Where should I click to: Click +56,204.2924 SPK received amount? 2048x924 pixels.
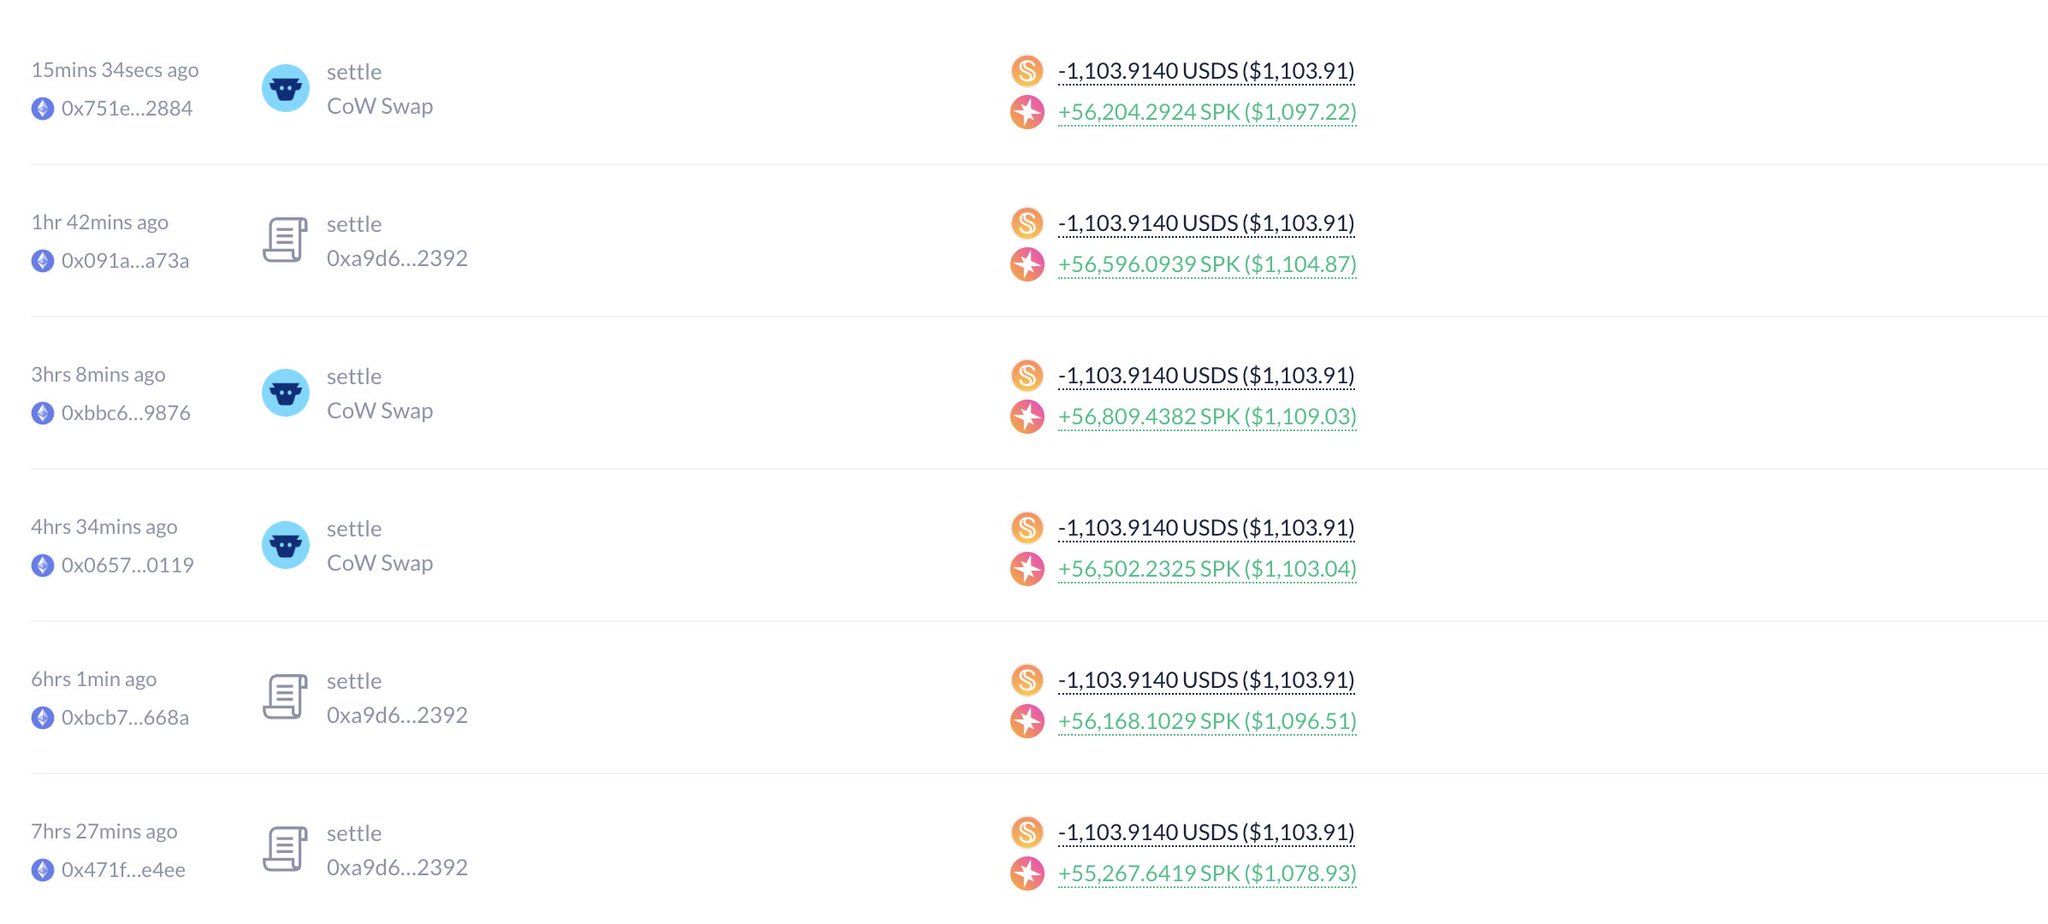pos(1206,112)
